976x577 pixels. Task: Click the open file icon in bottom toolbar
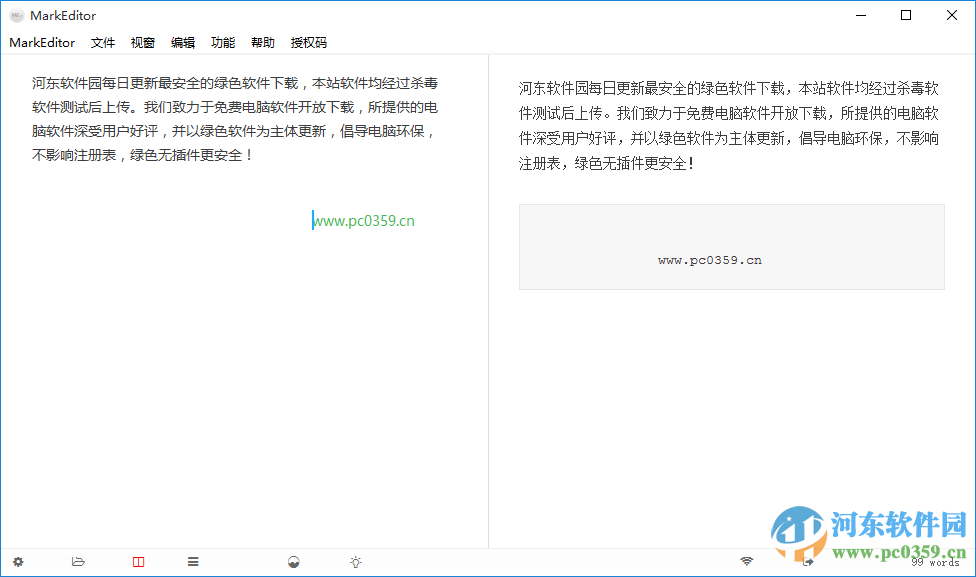[78, 562]
